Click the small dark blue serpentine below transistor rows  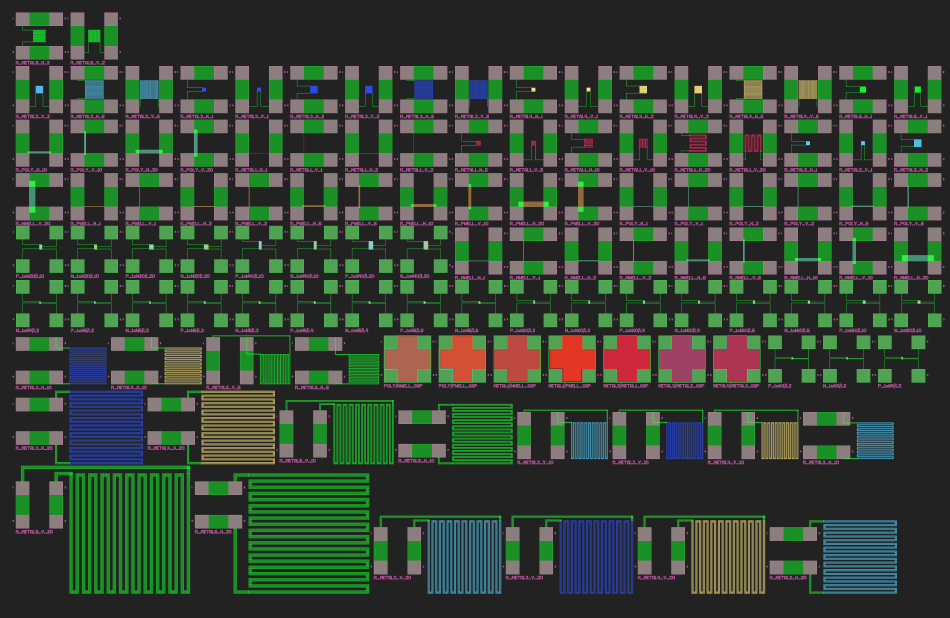click(x=88, y=365)
